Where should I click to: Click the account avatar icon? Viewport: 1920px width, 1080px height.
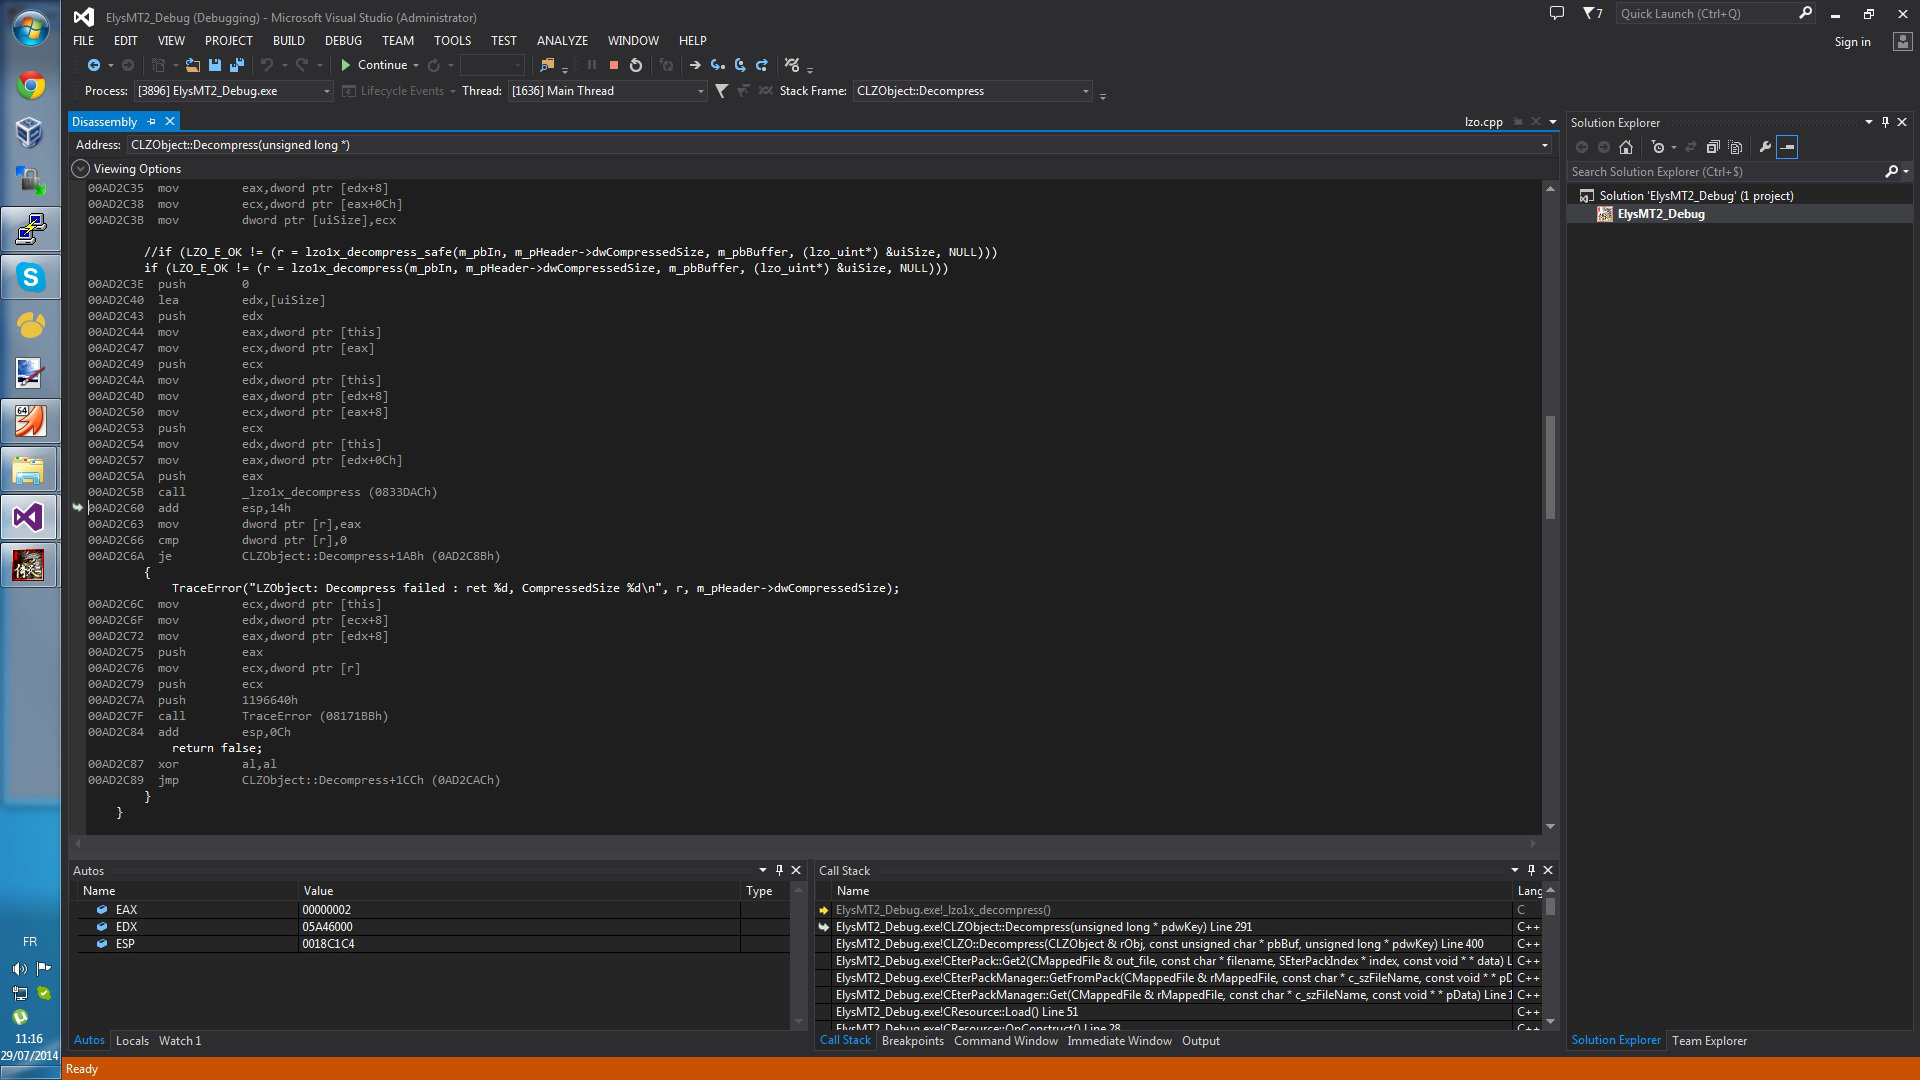pos(1902,41)
